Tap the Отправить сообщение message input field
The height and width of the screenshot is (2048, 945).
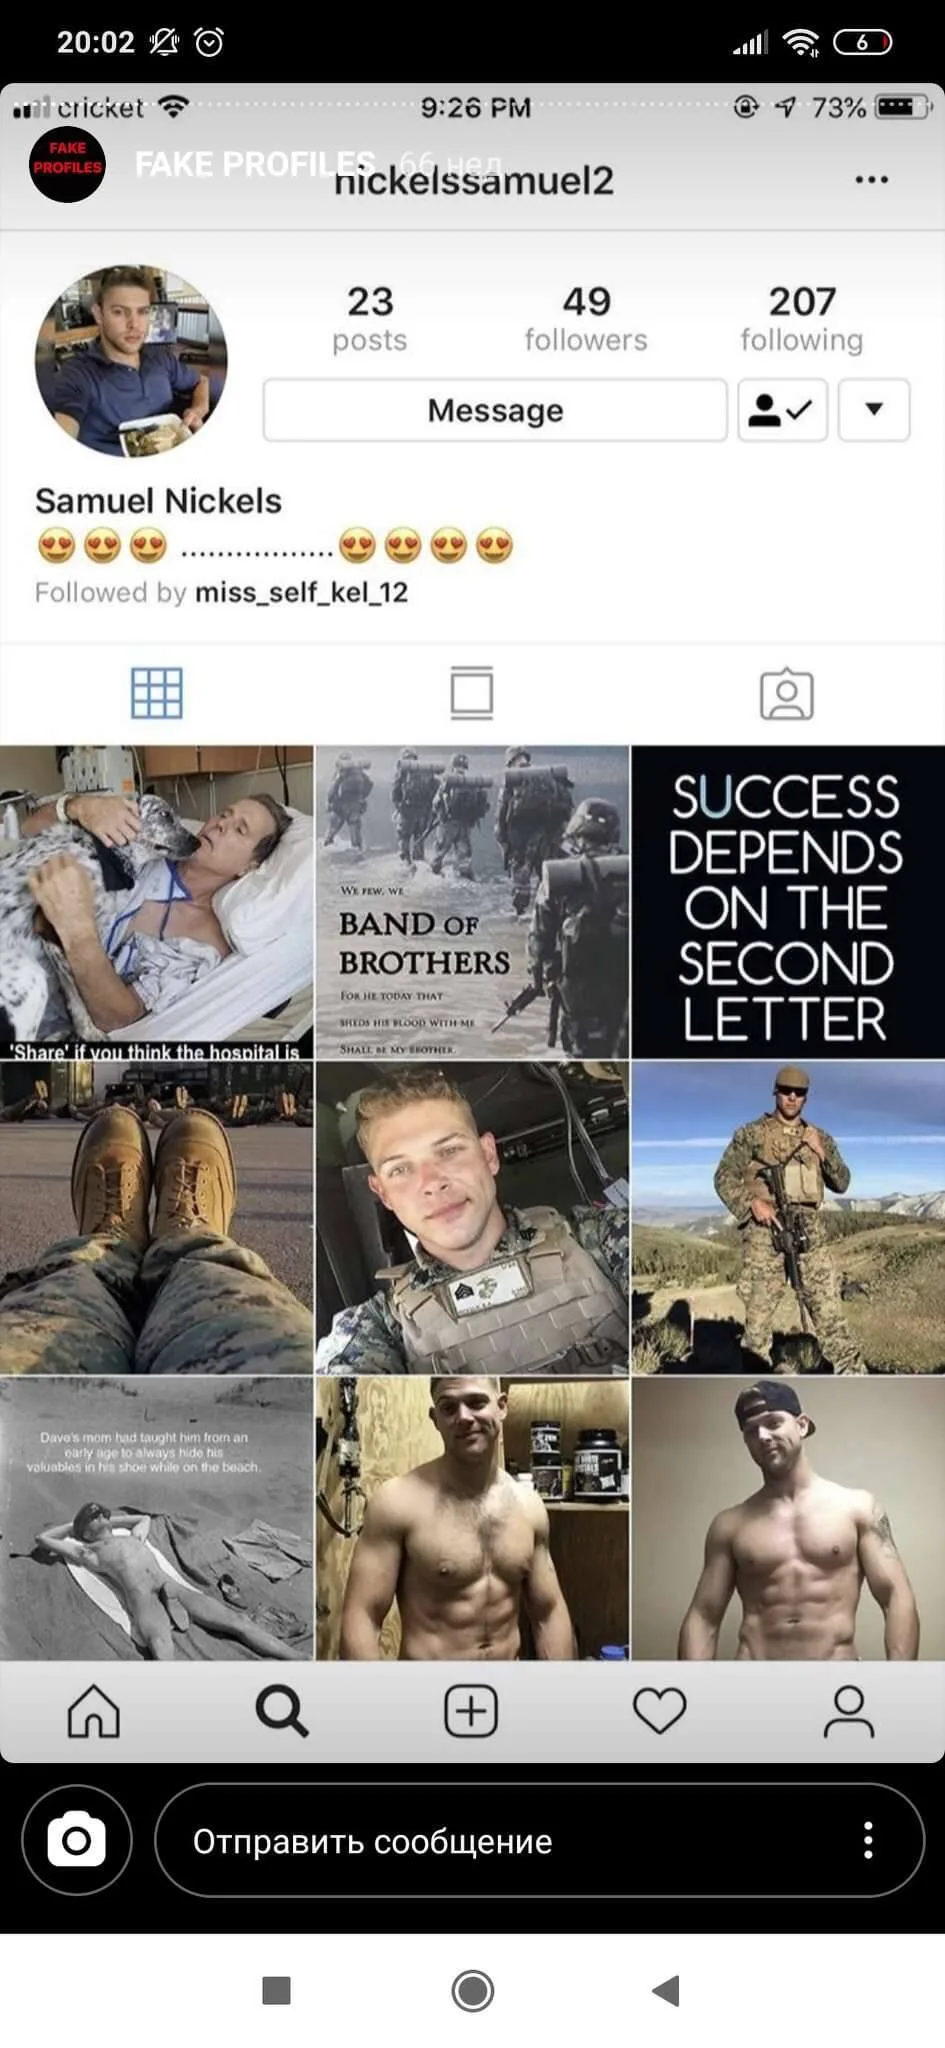[x=540, y=1840]
